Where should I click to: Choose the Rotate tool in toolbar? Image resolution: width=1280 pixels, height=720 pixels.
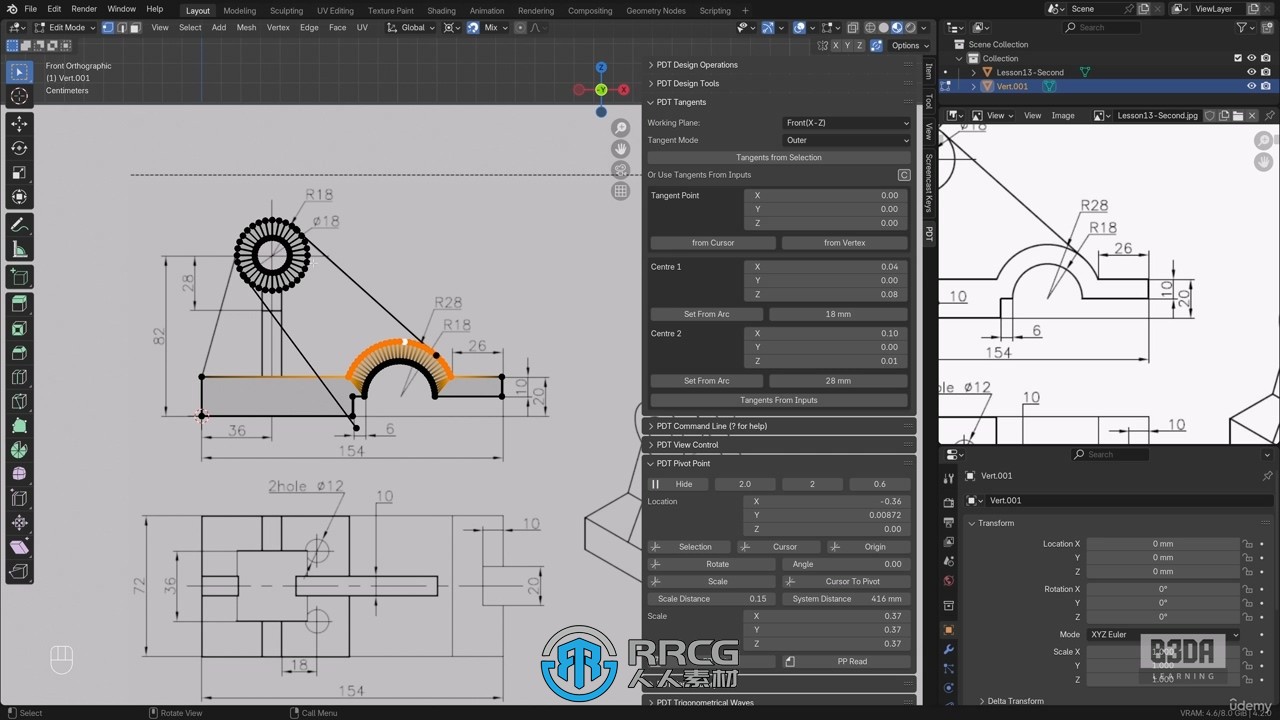pyautogui.click(x=19, y=148)
